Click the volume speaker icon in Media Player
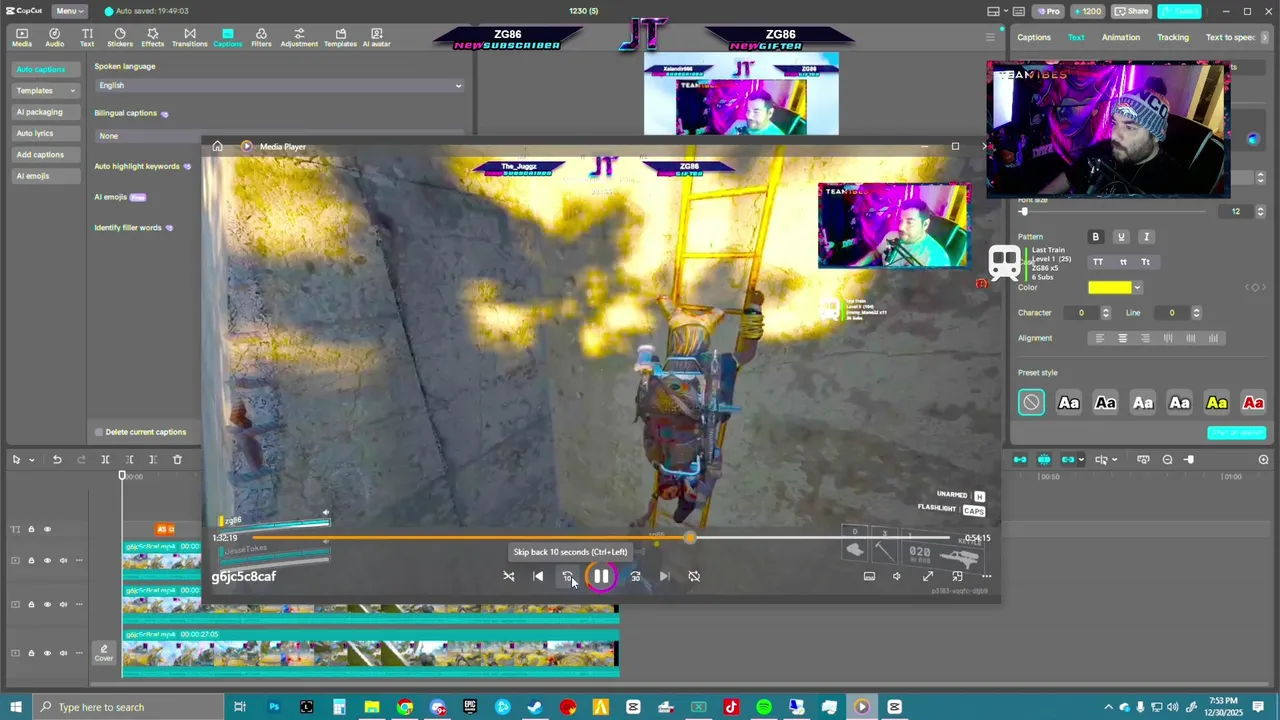The height and width of the screenshot is (720, 1280). [x=897, y=576]
